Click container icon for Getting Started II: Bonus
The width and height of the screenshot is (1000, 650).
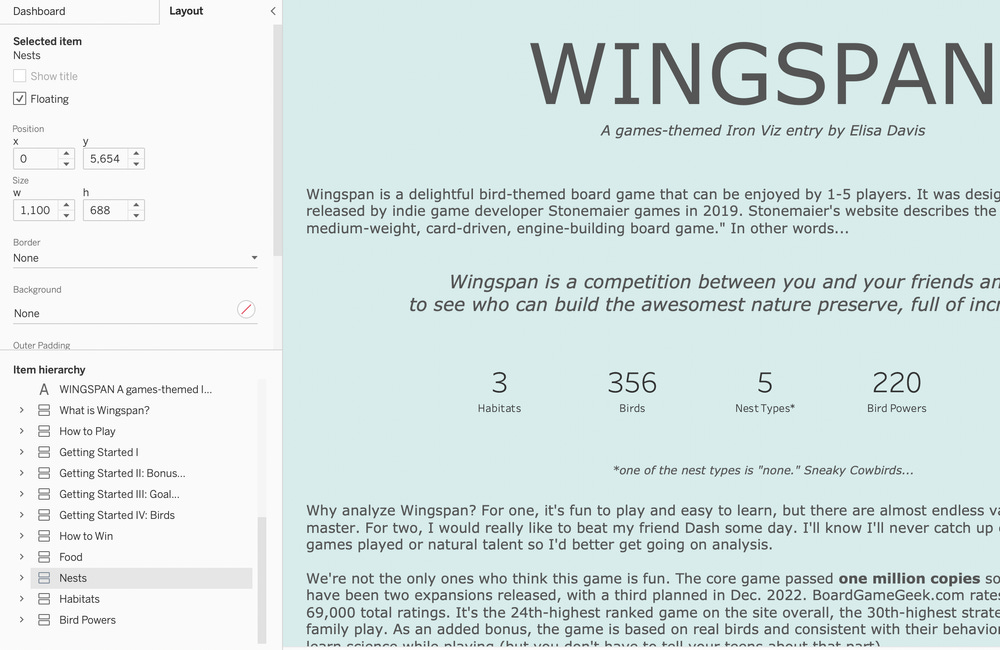point(44,473)
